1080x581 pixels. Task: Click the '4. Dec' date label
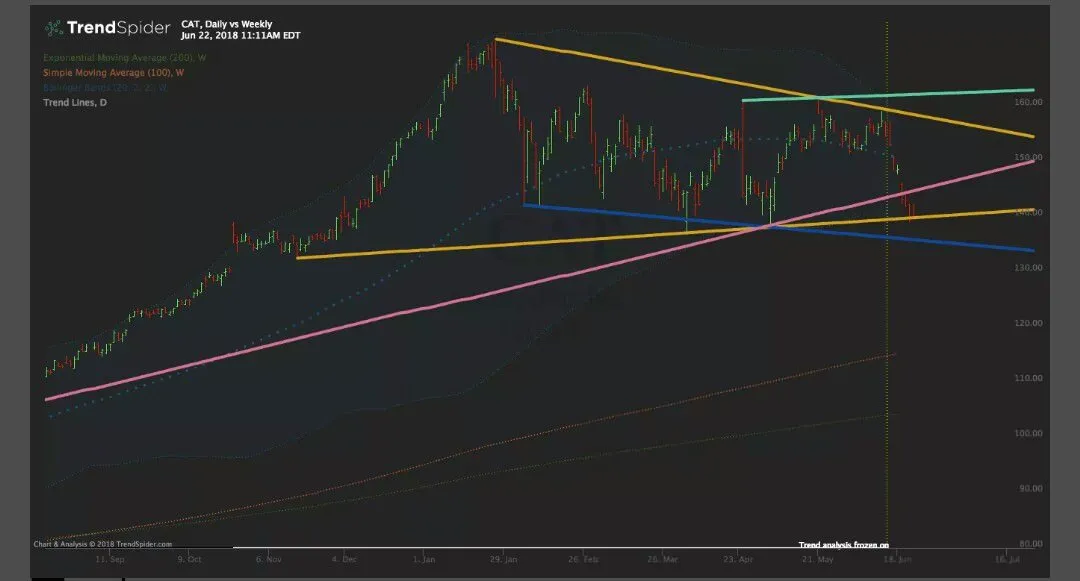(x=344, y=559)
